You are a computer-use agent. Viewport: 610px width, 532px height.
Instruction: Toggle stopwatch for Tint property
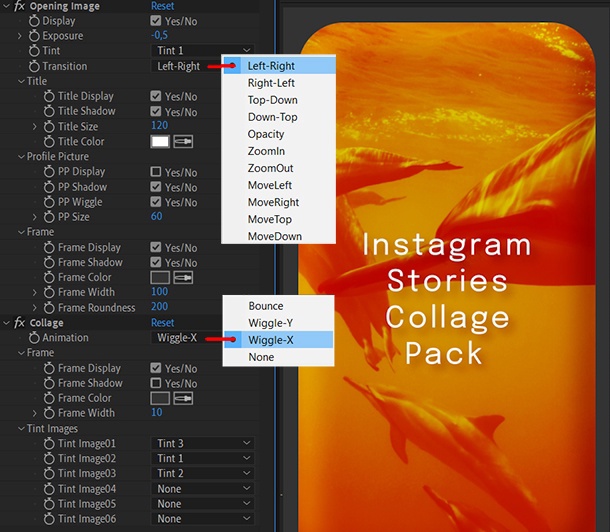tap(36, 51)
